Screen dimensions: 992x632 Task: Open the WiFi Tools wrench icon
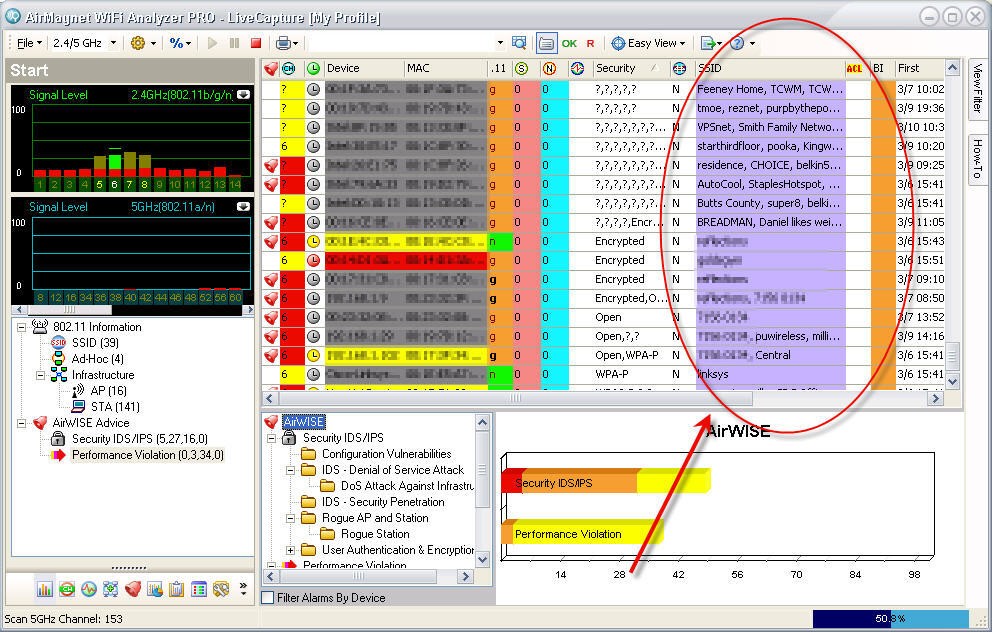pos(221,589)
